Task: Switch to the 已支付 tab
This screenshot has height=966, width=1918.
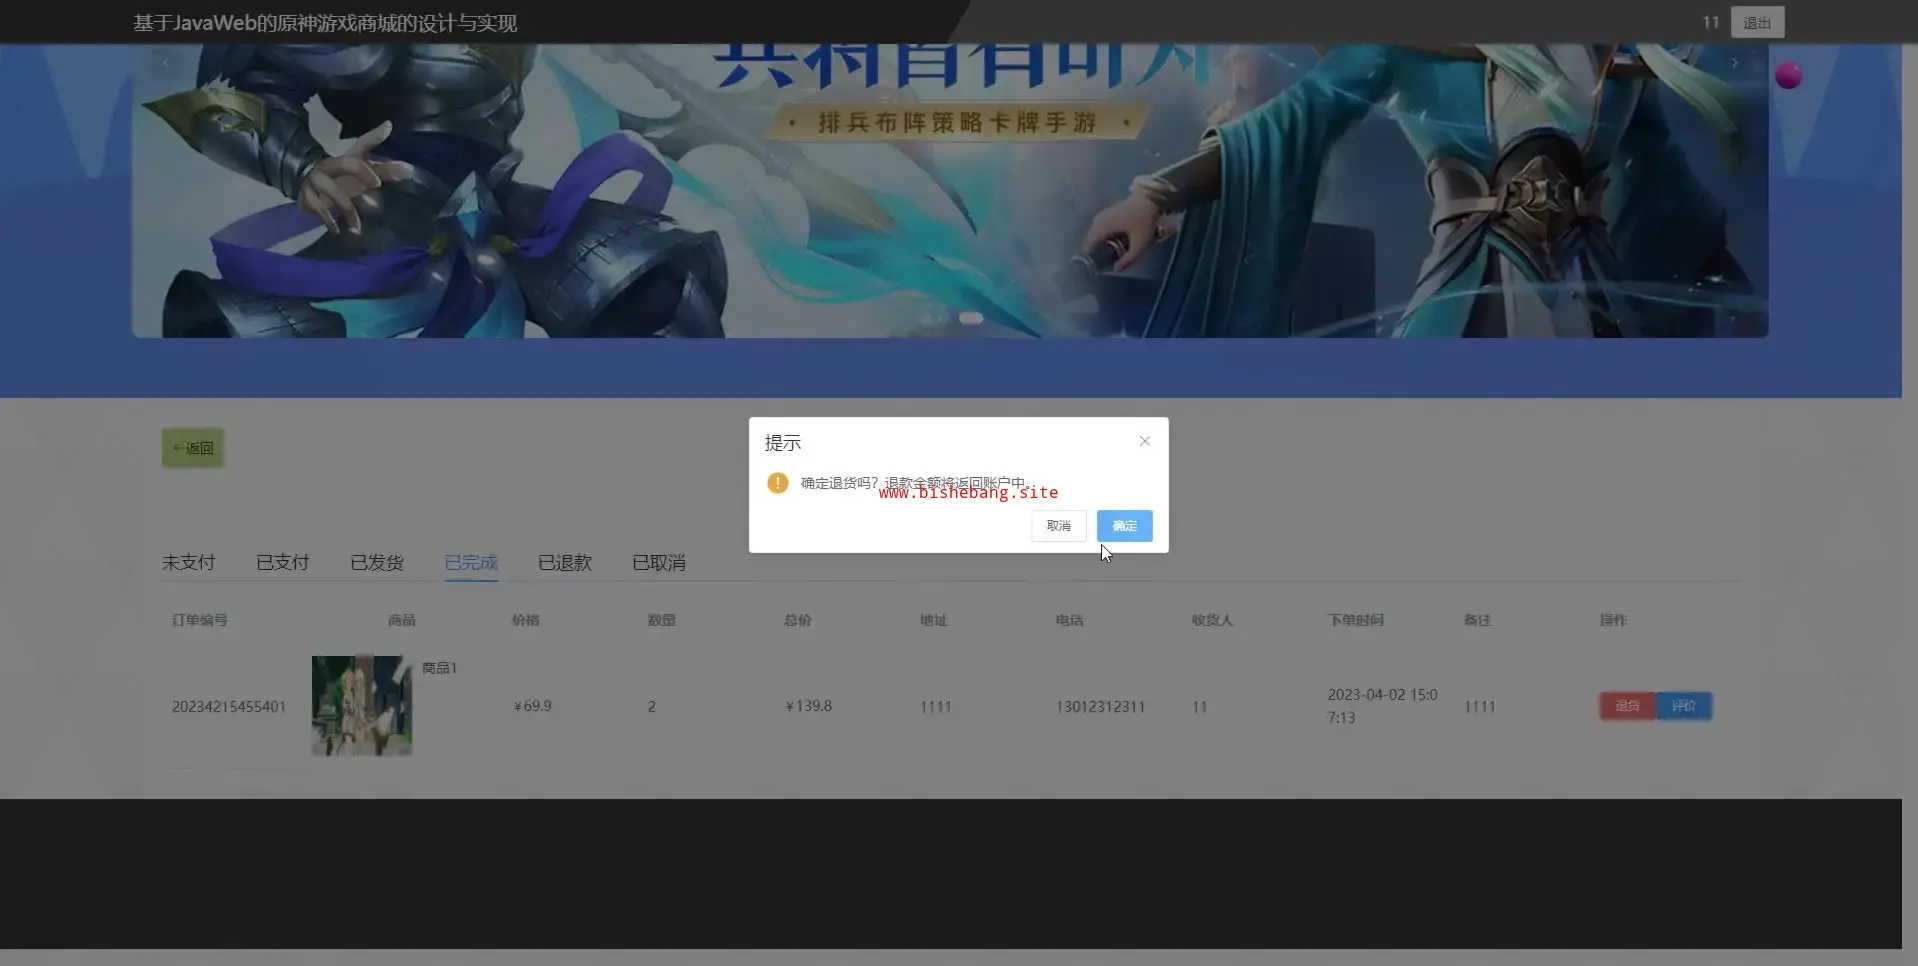Action: tap(283, 563)
